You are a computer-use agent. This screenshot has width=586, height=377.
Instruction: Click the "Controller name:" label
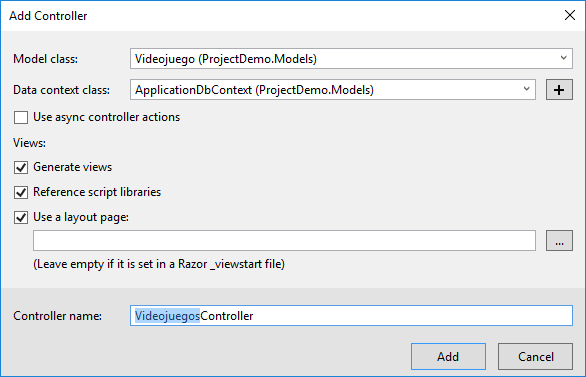point(57,316)
